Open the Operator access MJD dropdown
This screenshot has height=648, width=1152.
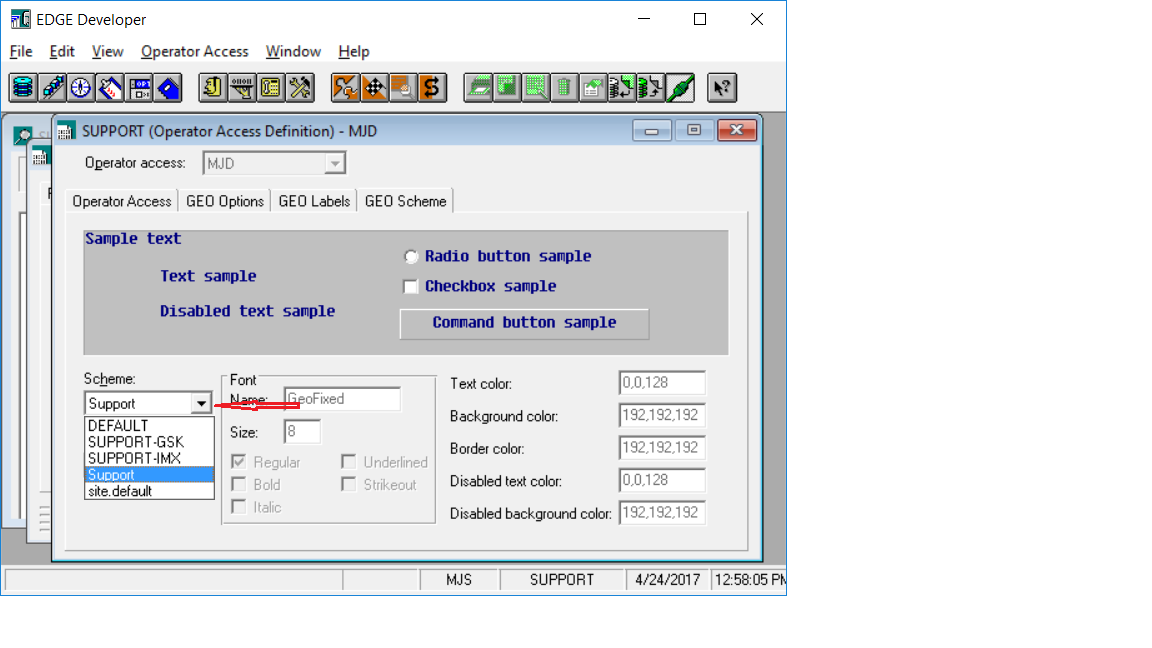(334, 163)
